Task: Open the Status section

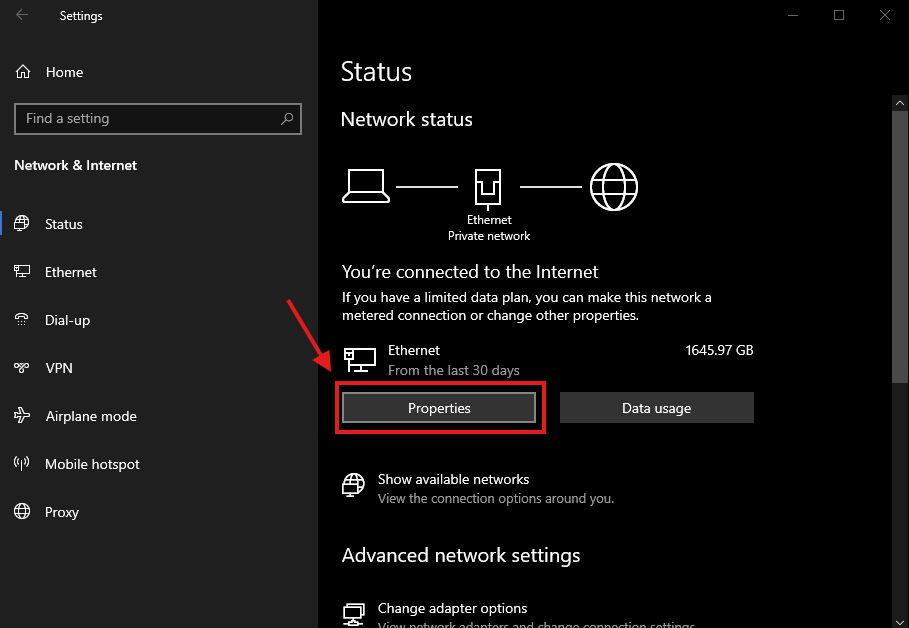Action: pos(159,224)
